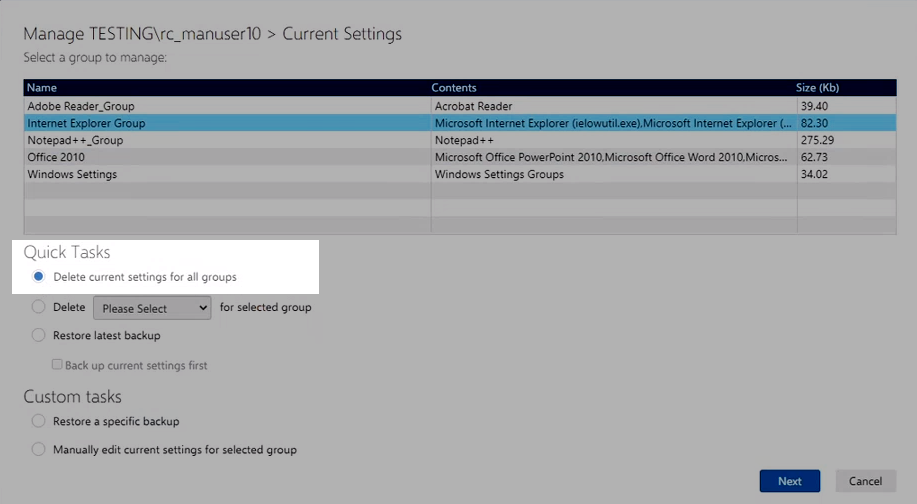The height and width of the screenshot is (504, 917).
Task: Sort groups by the Contents column header
Action: click(x=455, y=88)
